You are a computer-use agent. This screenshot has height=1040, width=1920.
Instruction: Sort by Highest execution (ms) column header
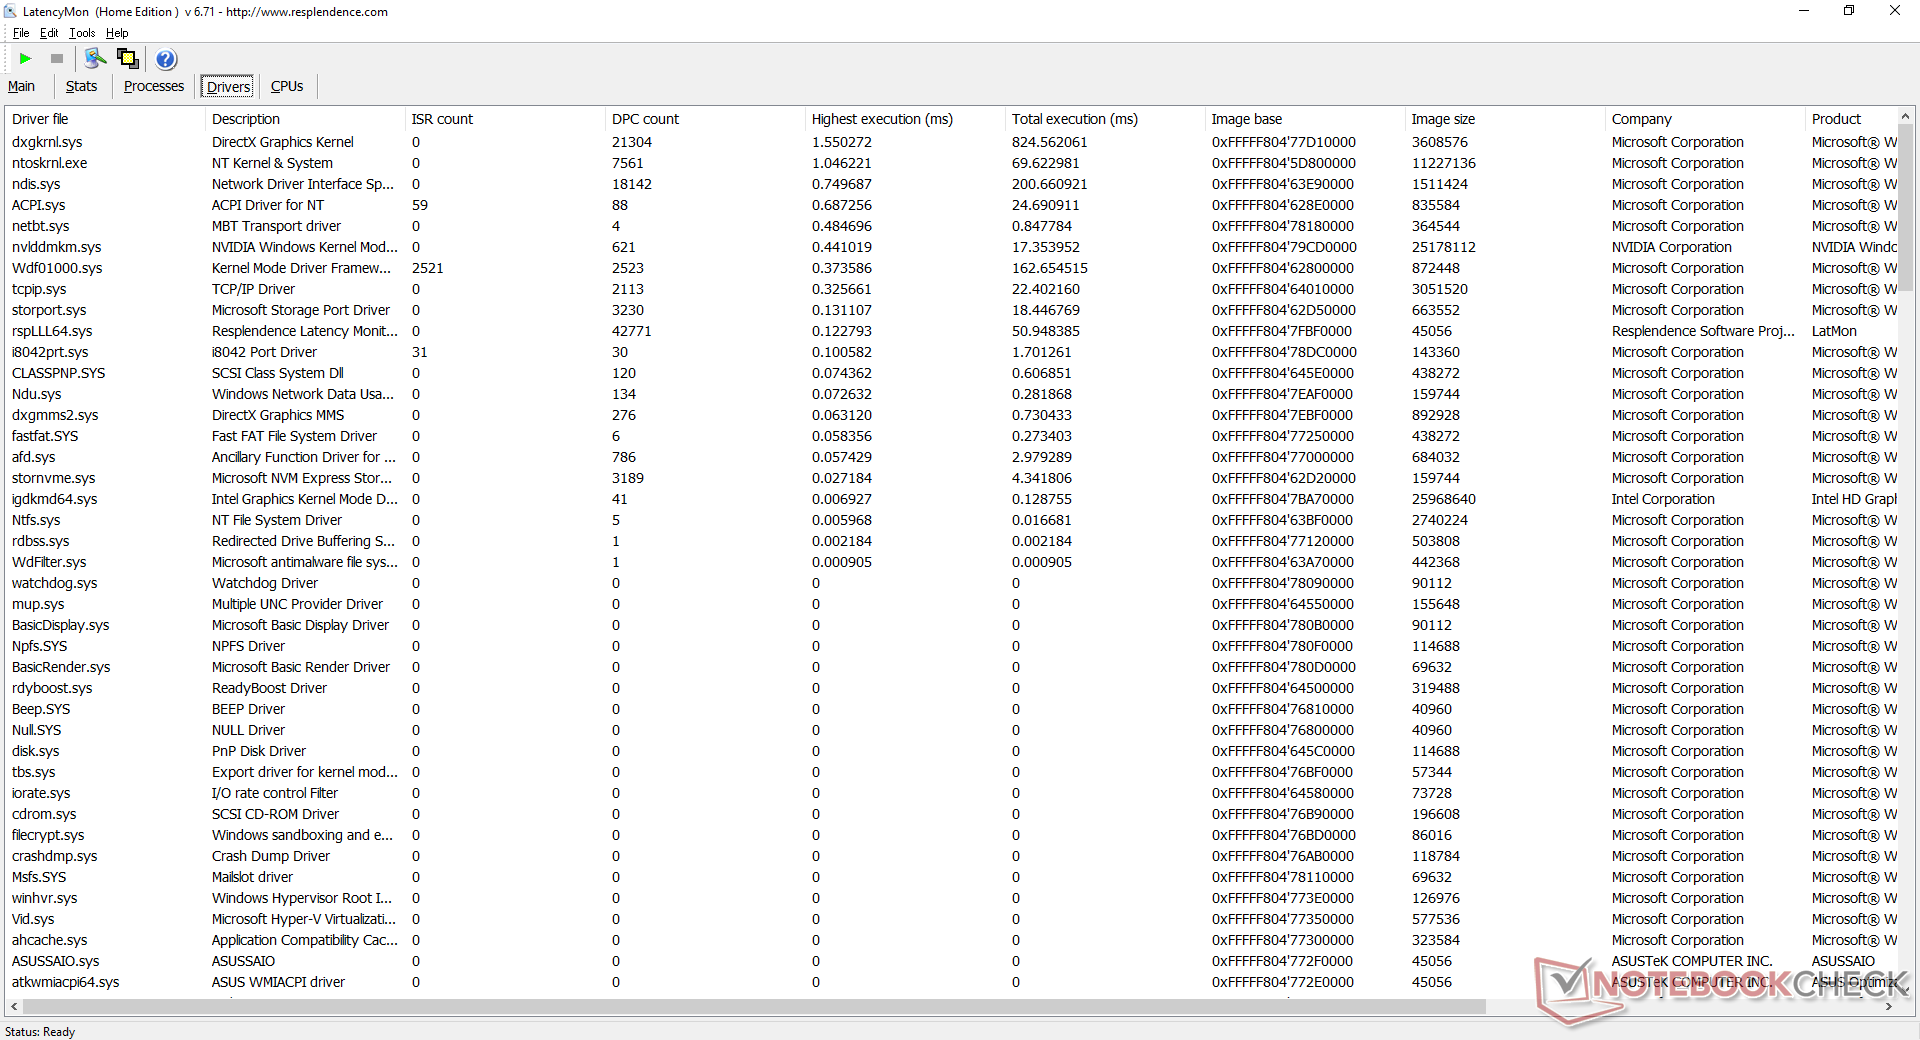905,119
